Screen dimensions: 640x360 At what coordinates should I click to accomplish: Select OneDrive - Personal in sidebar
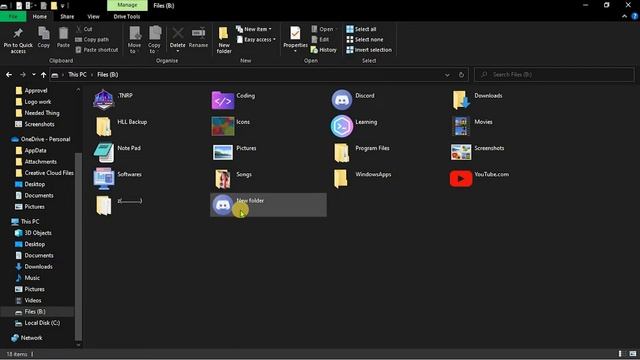[41, 139]
